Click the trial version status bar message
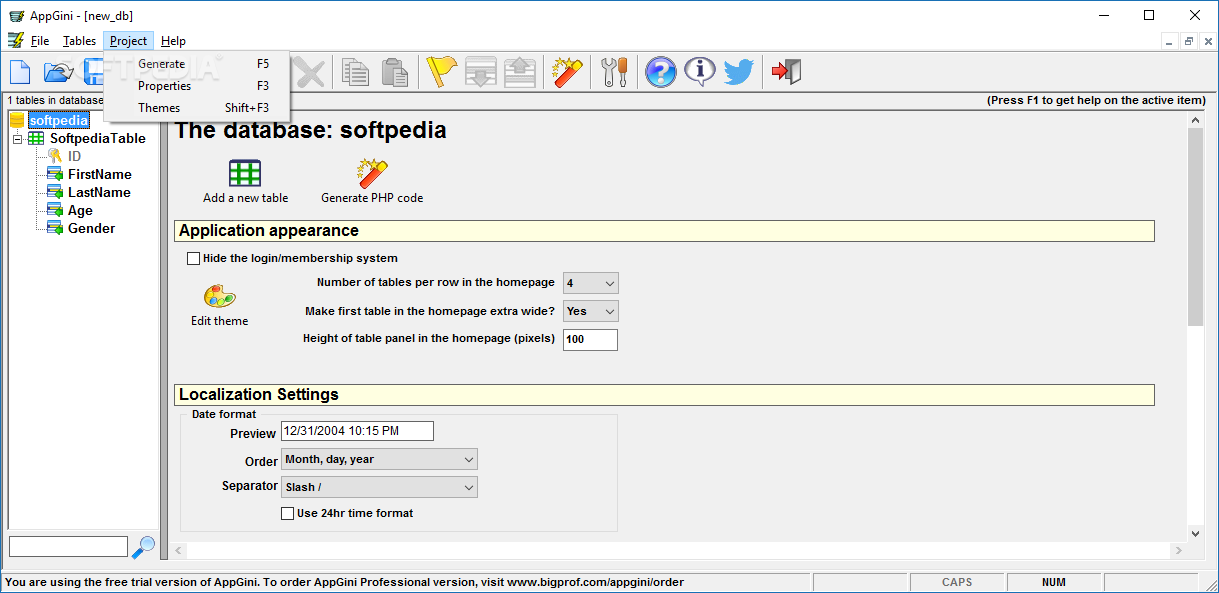 pyautogui.click(x=345, y=582)
